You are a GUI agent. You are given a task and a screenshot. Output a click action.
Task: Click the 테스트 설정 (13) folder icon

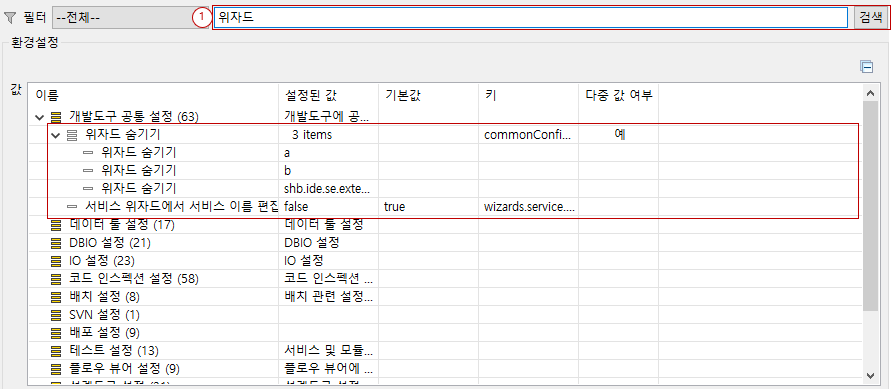point(56,351)
